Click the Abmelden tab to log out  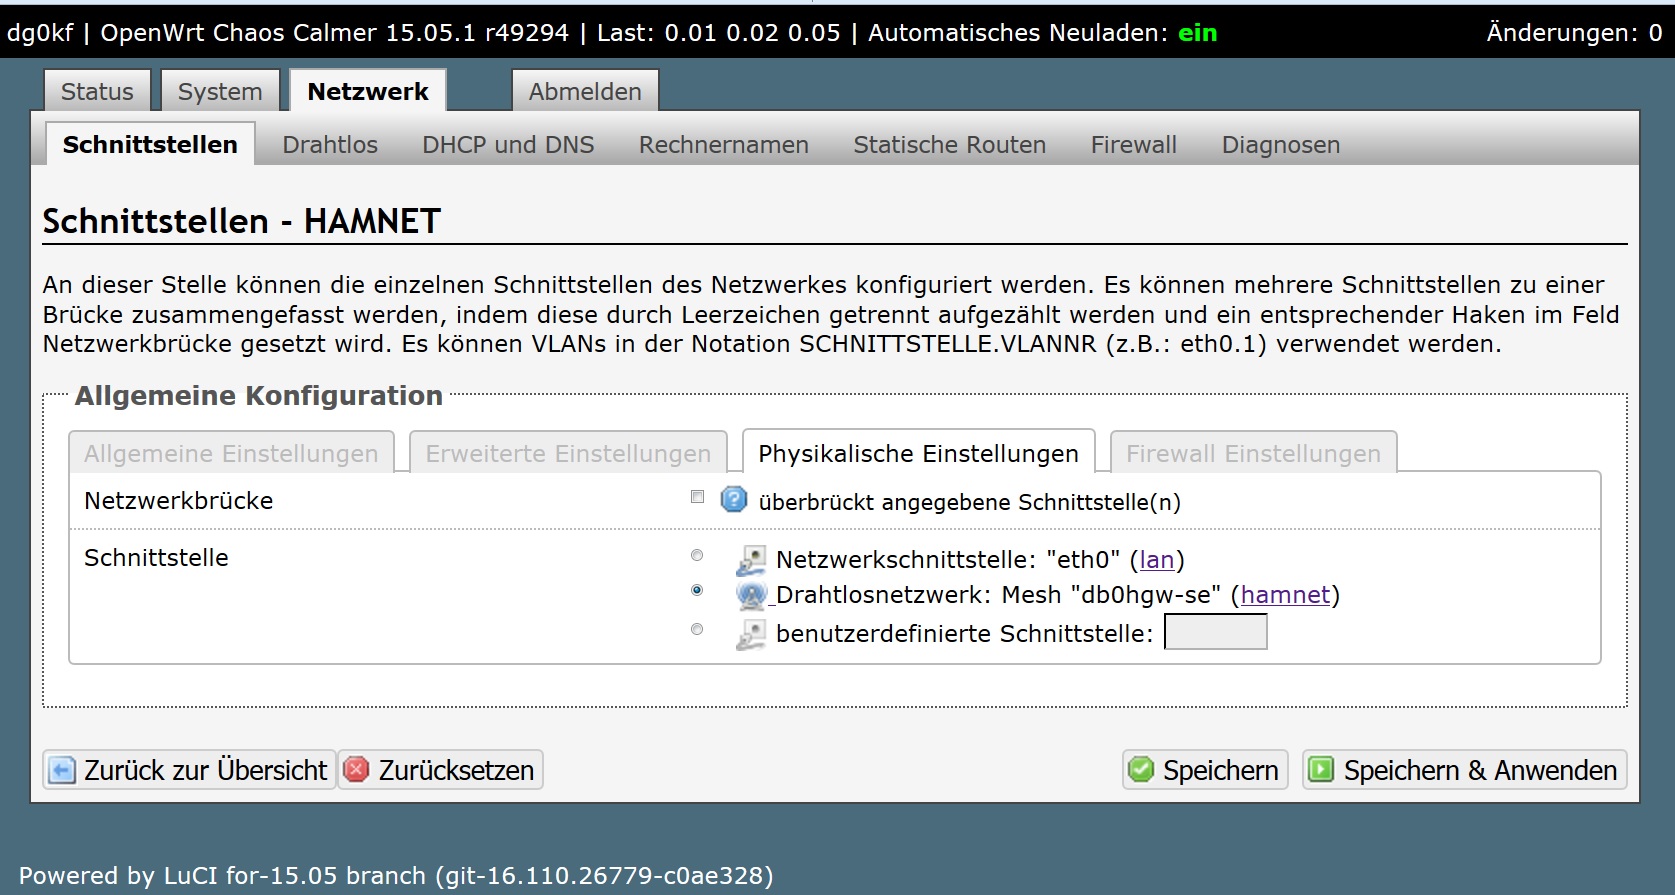coord(585,91)
